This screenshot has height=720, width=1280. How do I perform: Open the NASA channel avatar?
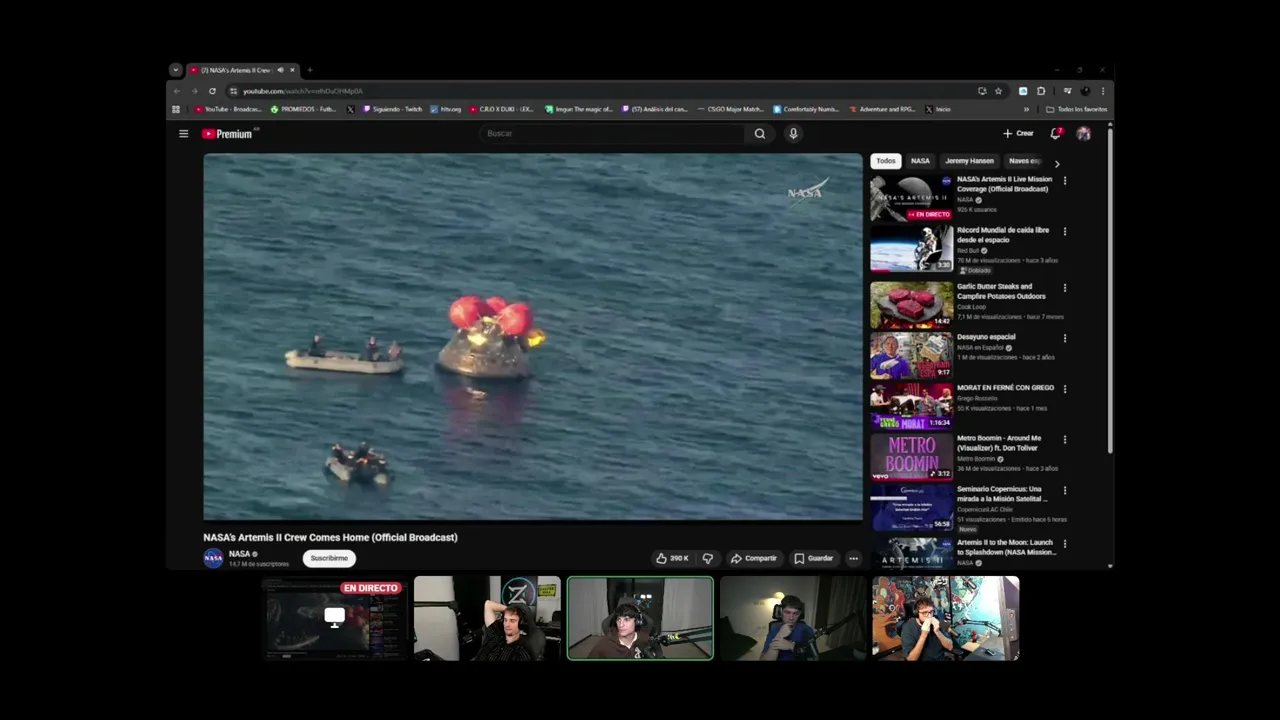(213, 558)
